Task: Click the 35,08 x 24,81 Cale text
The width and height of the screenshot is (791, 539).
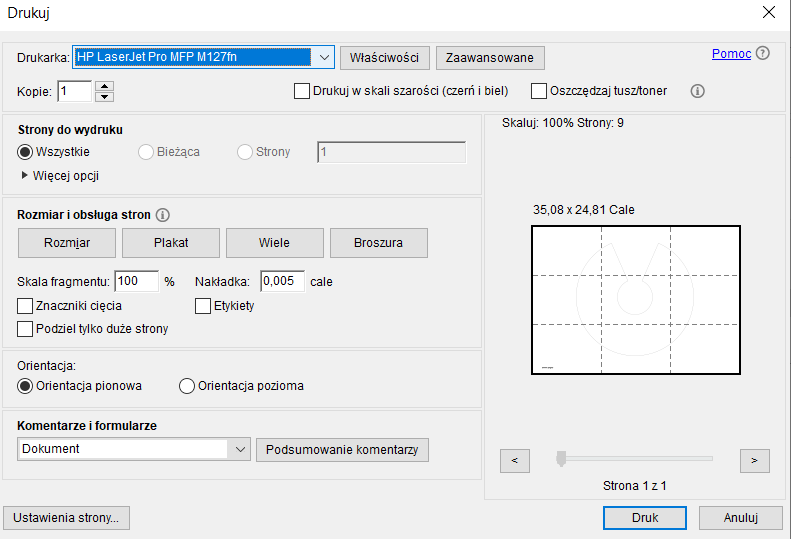Action: point(583,210)
